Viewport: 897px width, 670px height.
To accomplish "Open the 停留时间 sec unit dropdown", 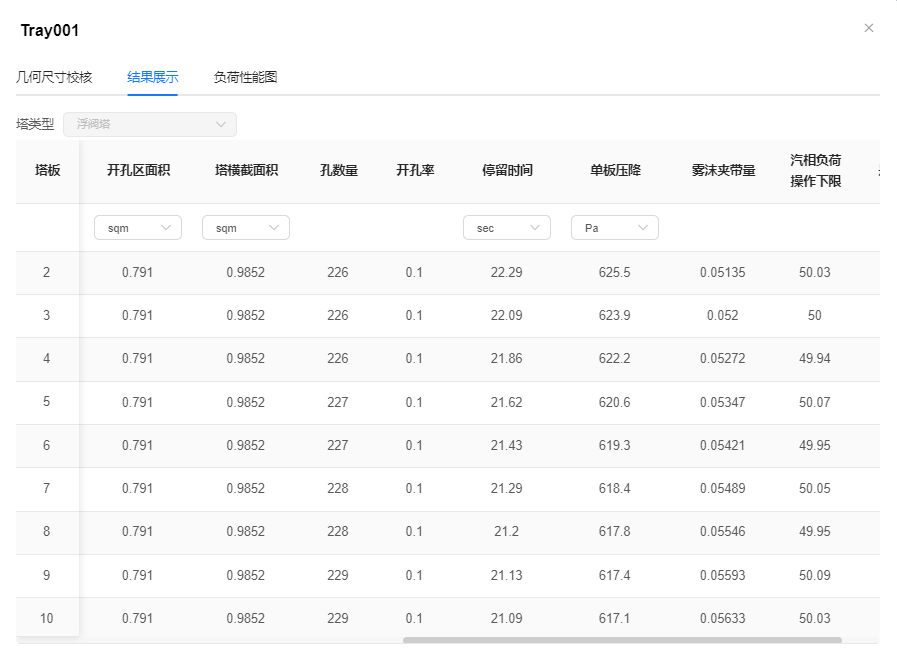I will coord(507,228).
